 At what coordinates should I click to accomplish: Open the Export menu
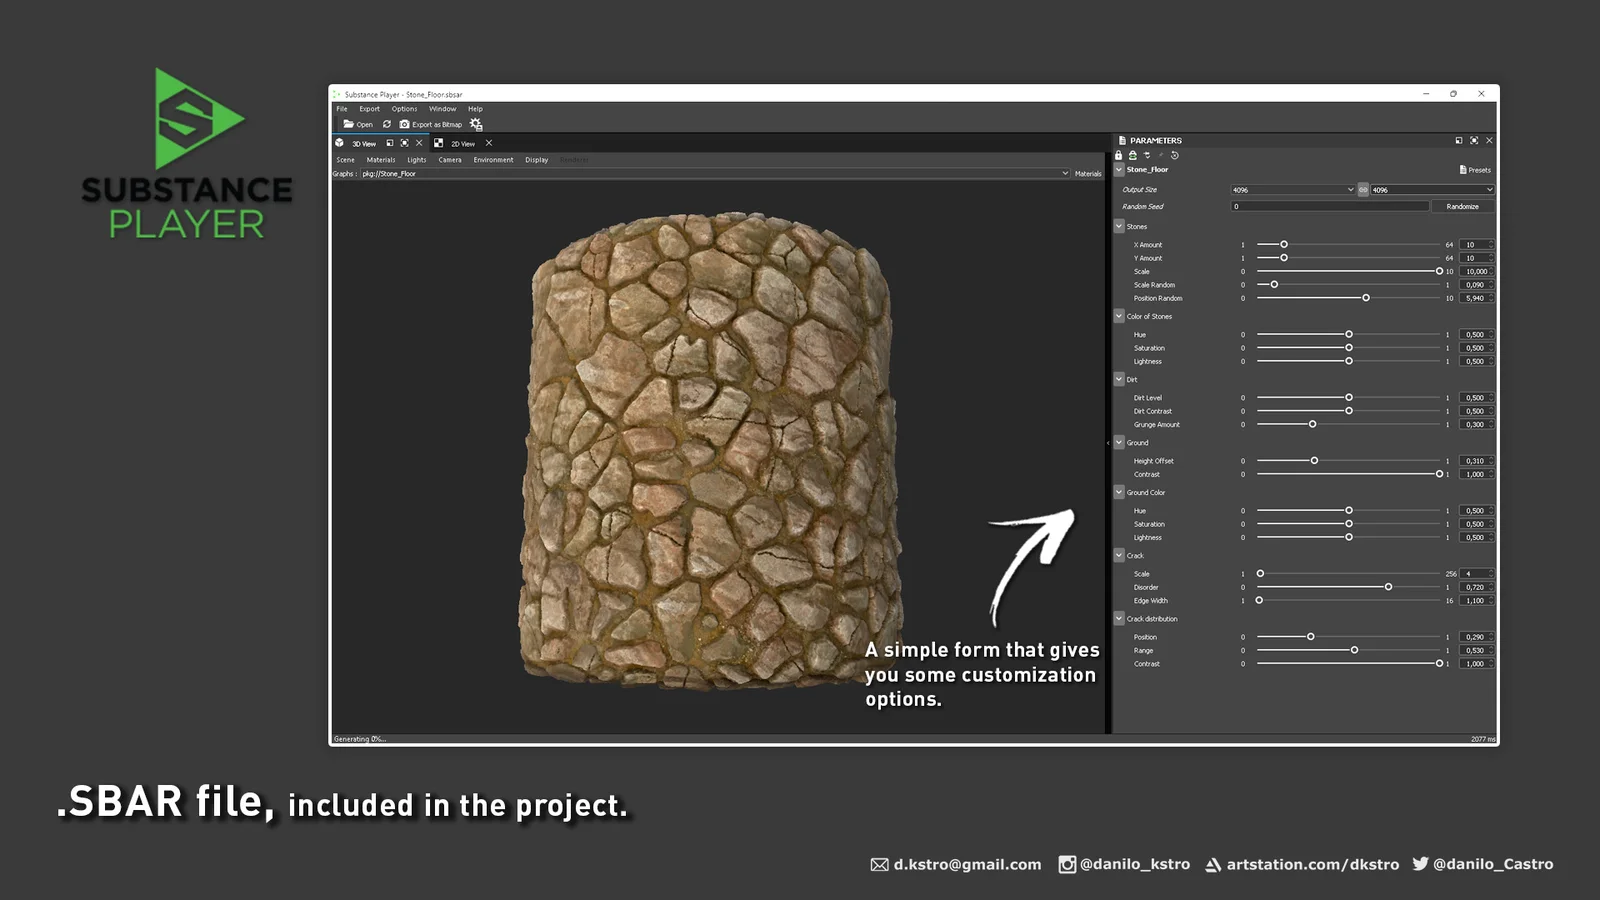coord(370,108)
